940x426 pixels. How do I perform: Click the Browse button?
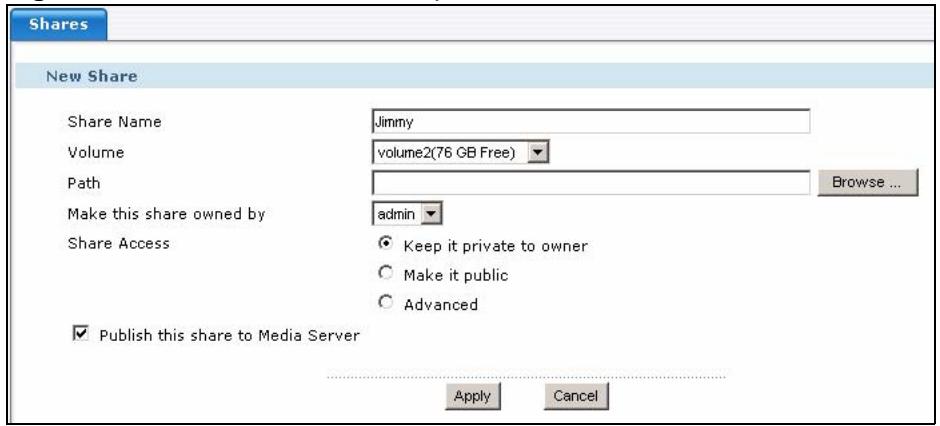[867, 183]
